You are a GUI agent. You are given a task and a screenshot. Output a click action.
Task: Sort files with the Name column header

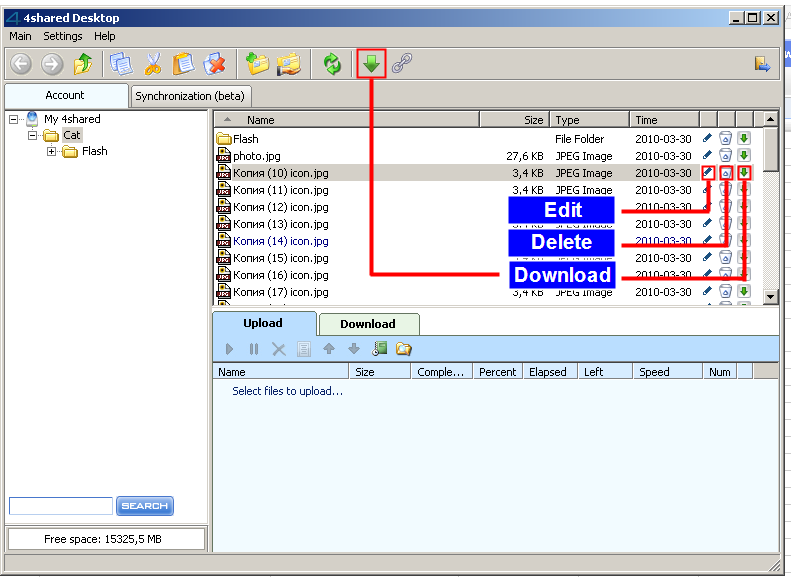pyautogui.click(x=347, y=120)
